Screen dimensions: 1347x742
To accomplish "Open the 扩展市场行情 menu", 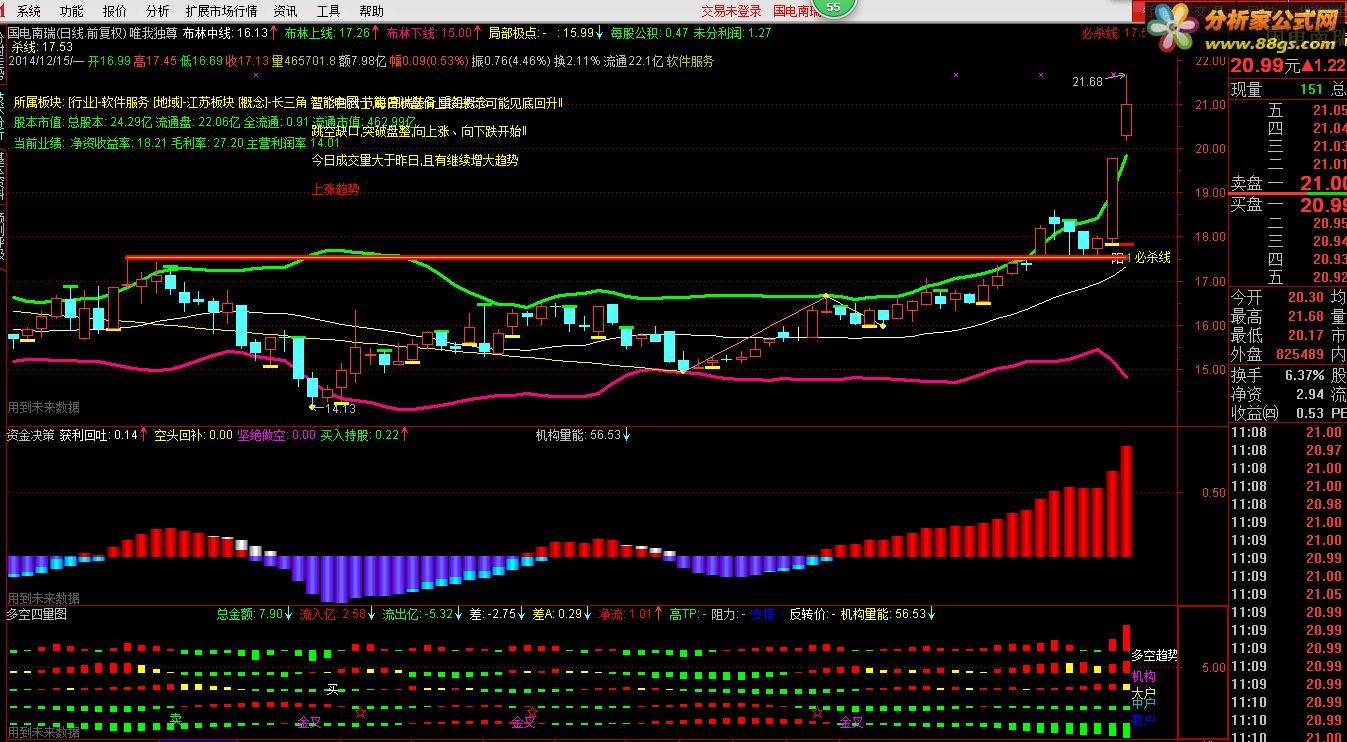I will point(221,11).
